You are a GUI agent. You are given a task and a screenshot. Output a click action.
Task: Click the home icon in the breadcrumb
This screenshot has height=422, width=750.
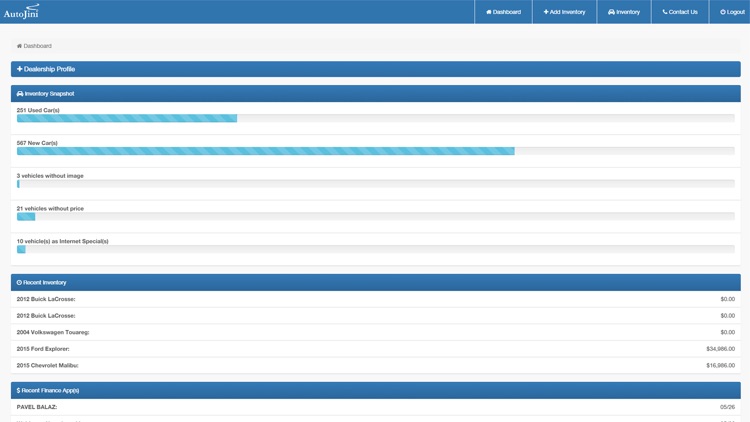click(x=19, y=46)
